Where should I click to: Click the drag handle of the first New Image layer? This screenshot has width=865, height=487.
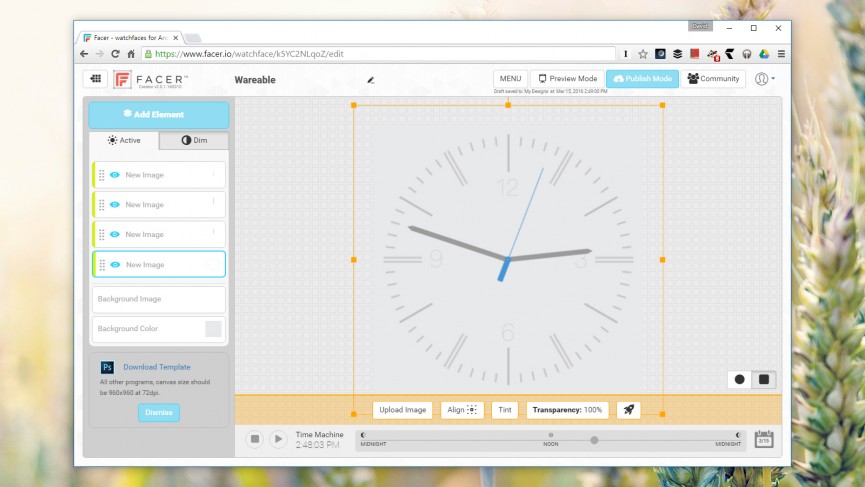(102, 175)
